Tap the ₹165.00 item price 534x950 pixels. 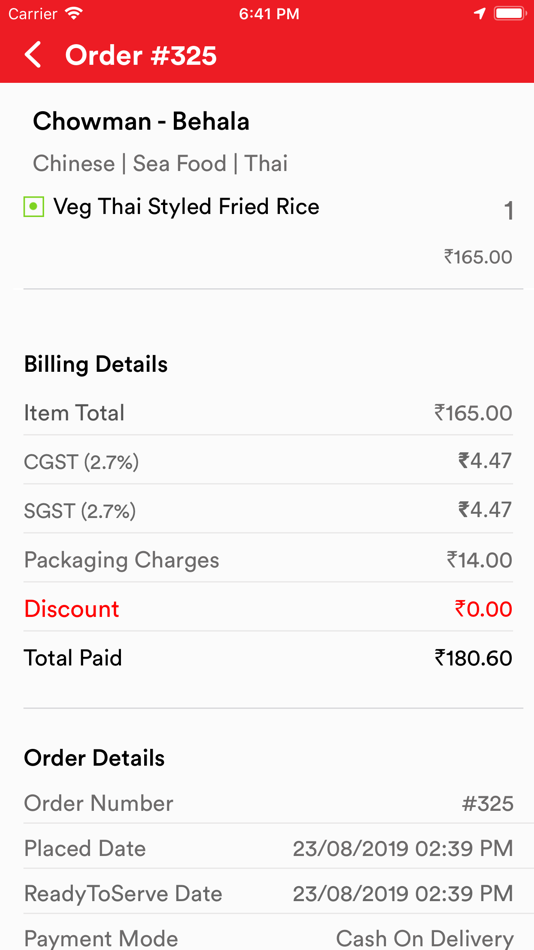click(x=478, y=257)
